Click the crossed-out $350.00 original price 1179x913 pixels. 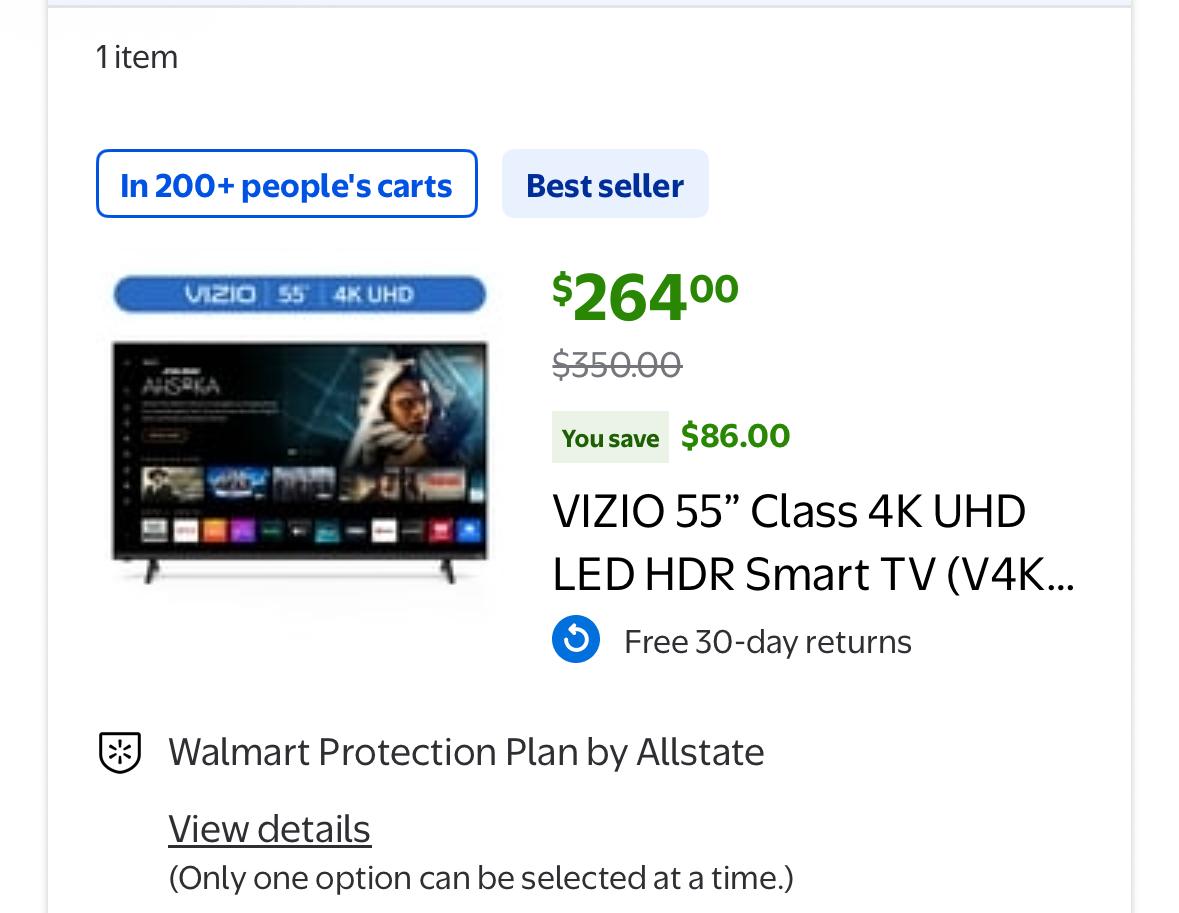pyautogui.click(x=616, y=365)
